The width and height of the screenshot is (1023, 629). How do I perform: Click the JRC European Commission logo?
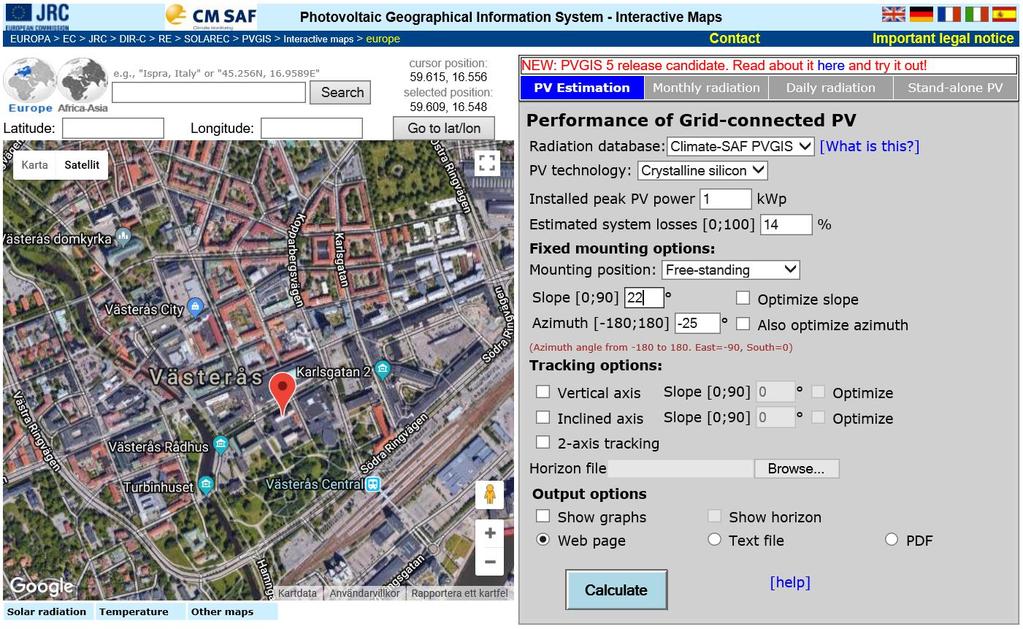point(37,16)
